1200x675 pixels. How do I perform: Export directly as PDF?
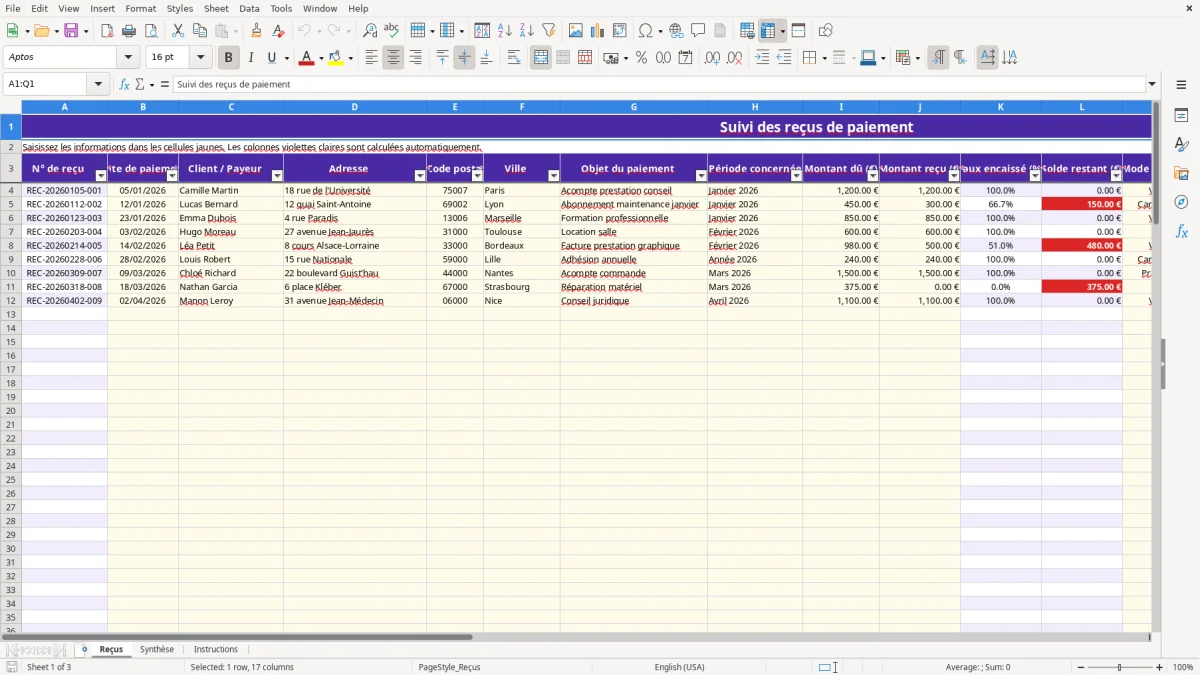107,31
